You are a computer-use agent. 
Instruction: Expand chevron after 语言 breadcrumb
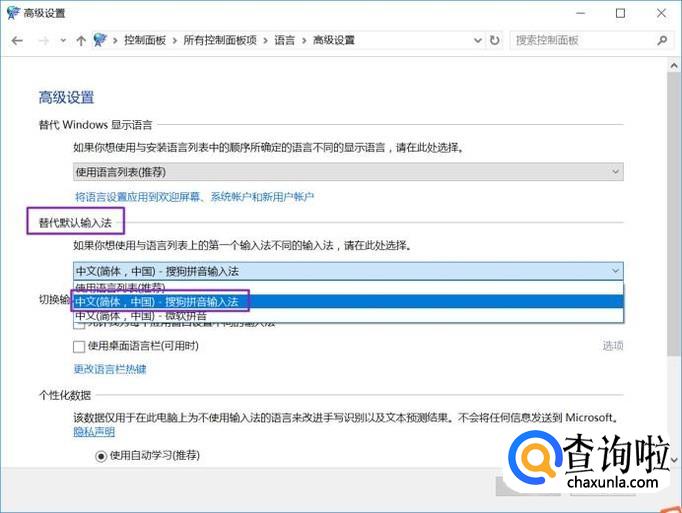[304, 41]
